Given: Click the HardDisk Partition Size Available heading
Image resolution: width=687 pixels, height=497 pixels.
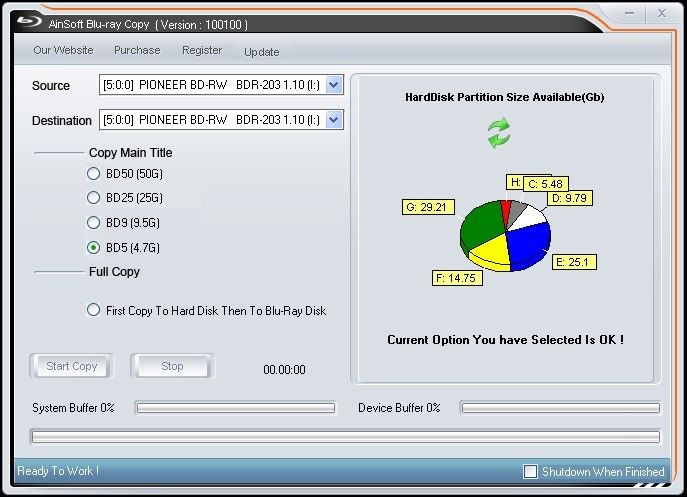Looking at the screenshot, I should 504,97.
